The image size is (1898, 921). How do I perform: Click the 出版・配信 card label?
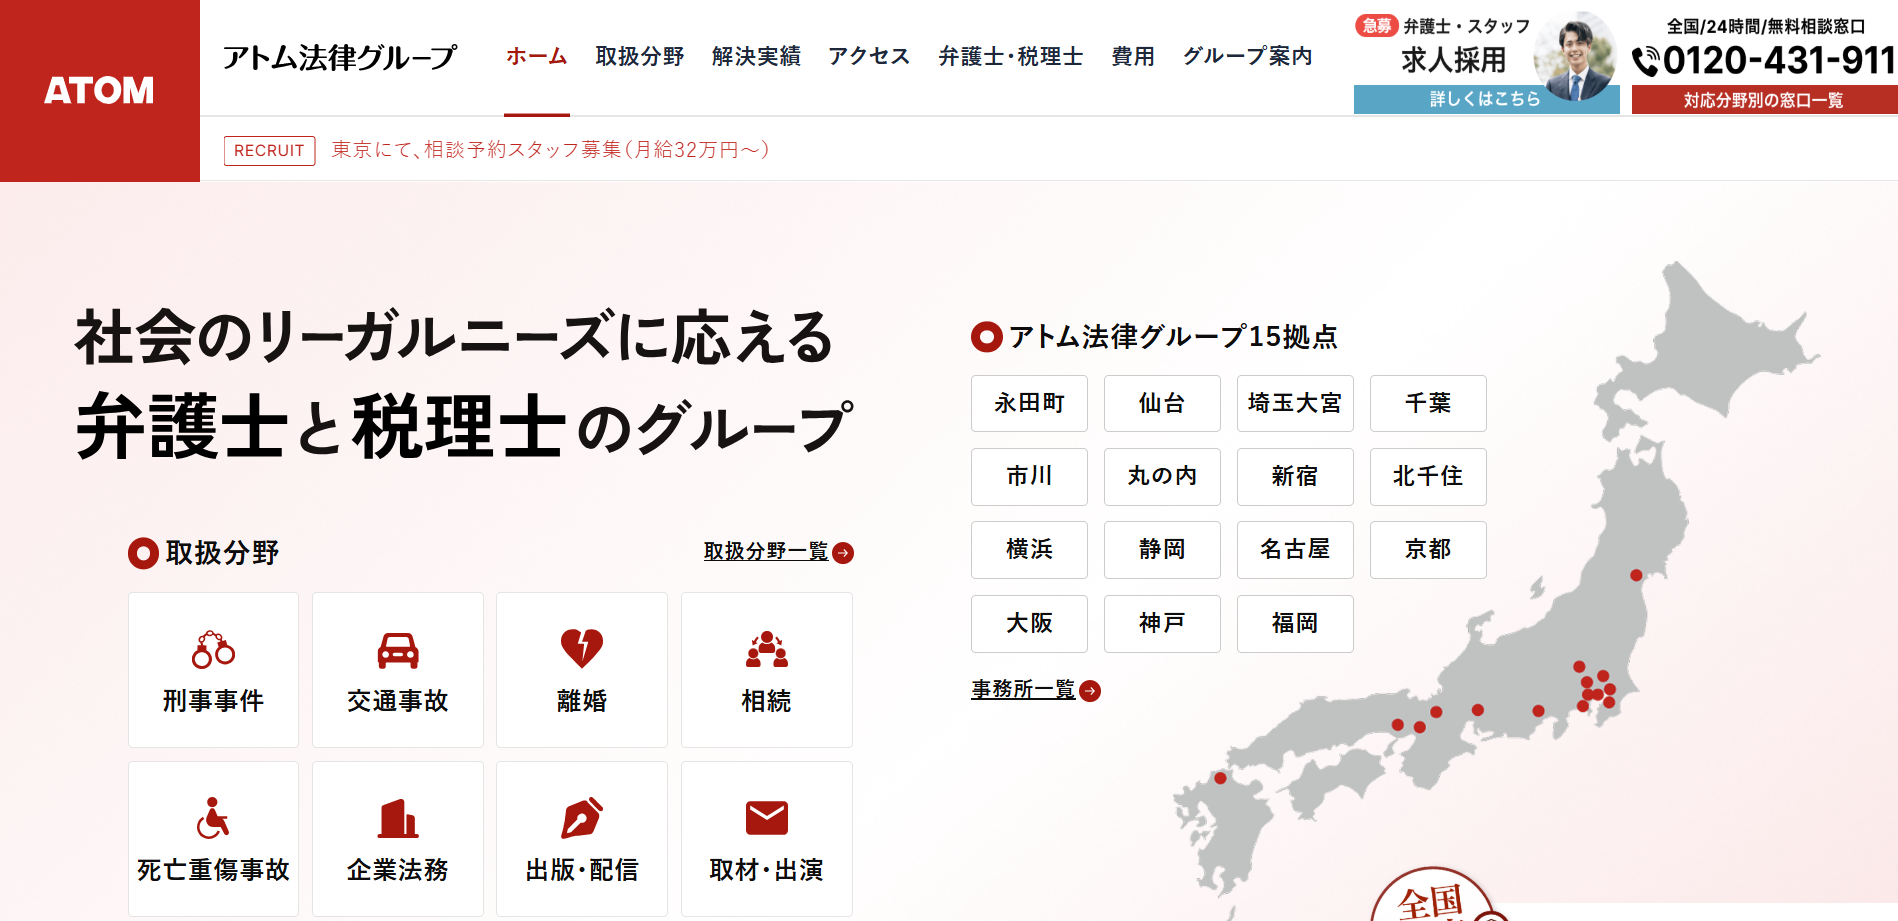coord(582,870)
